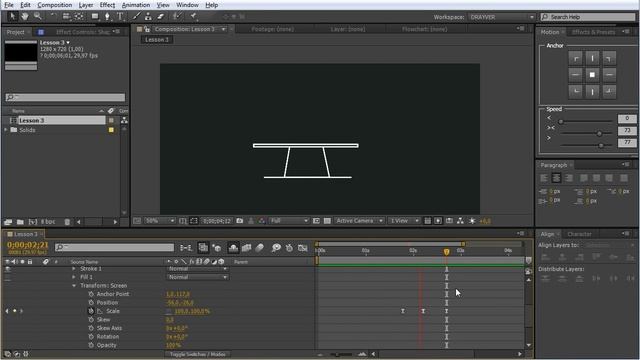Toggle Hide Shy Layers icon

pyautogui.click(x=233, y=248)
